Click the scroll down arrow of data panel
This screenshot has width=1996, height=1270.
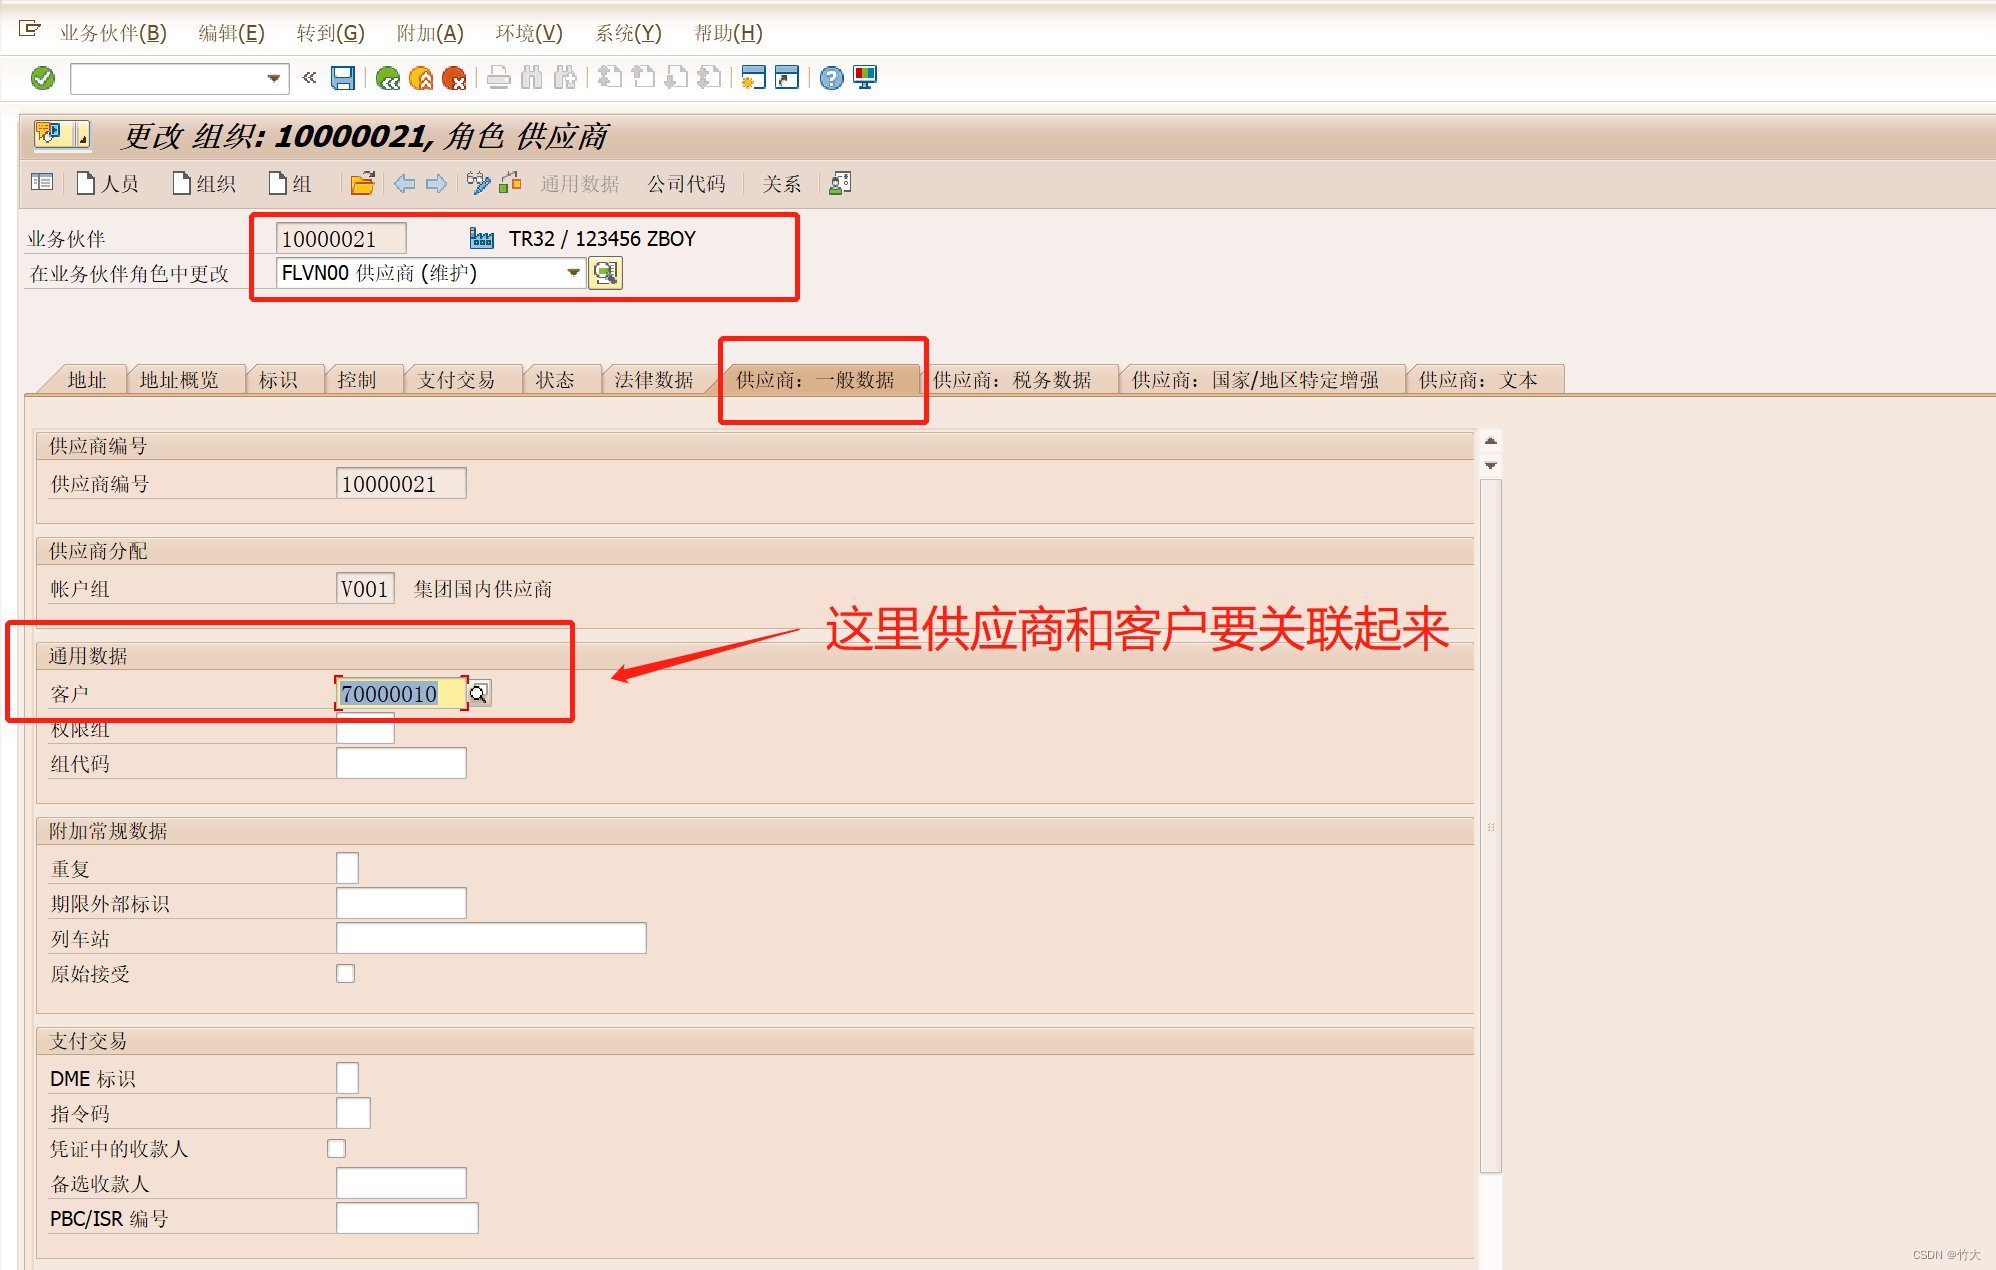1491,466
